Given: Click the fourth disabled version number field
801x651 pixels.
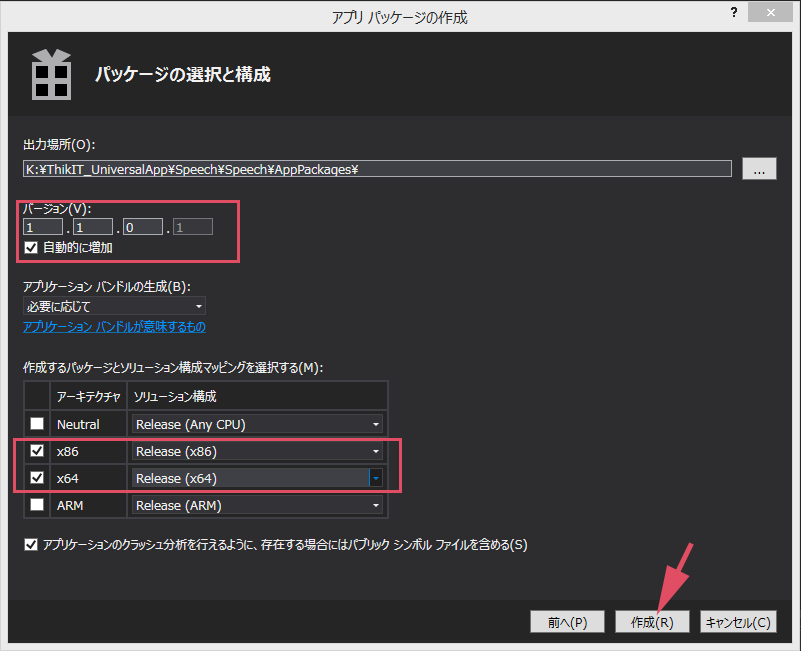Looking at the screenshot, I should click(193, 227).
